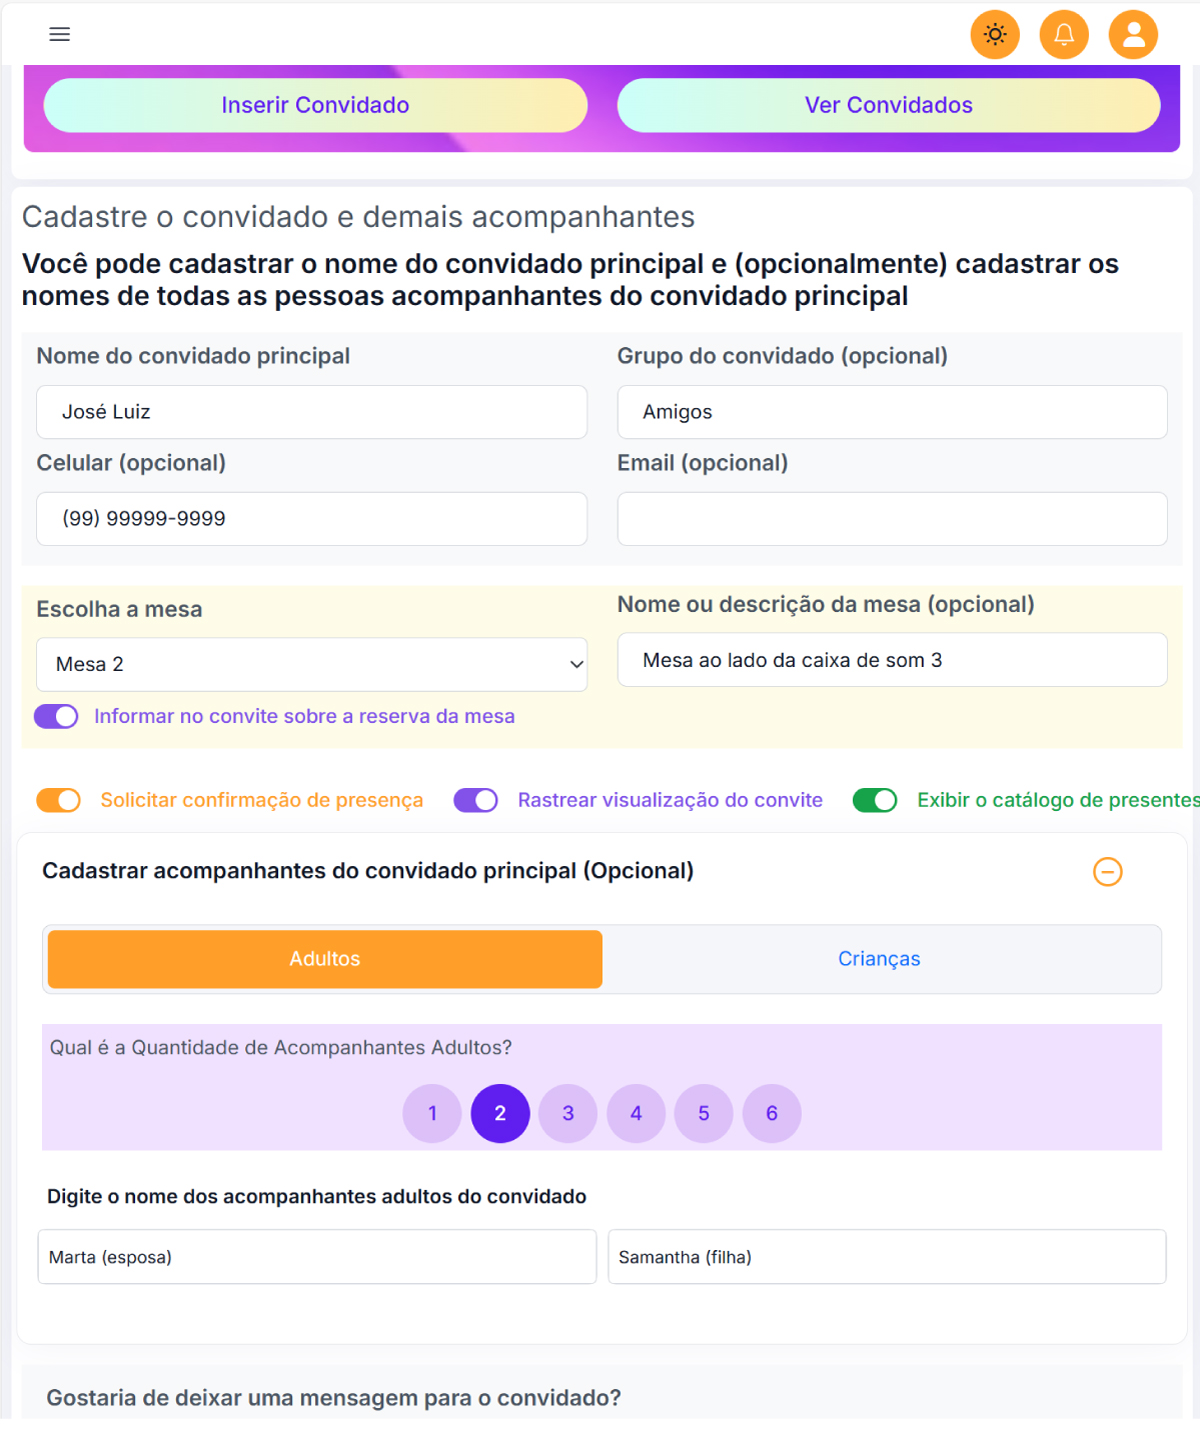
Task: Click the 'Ver Convidados' button
Action: (x=888, y=105)
